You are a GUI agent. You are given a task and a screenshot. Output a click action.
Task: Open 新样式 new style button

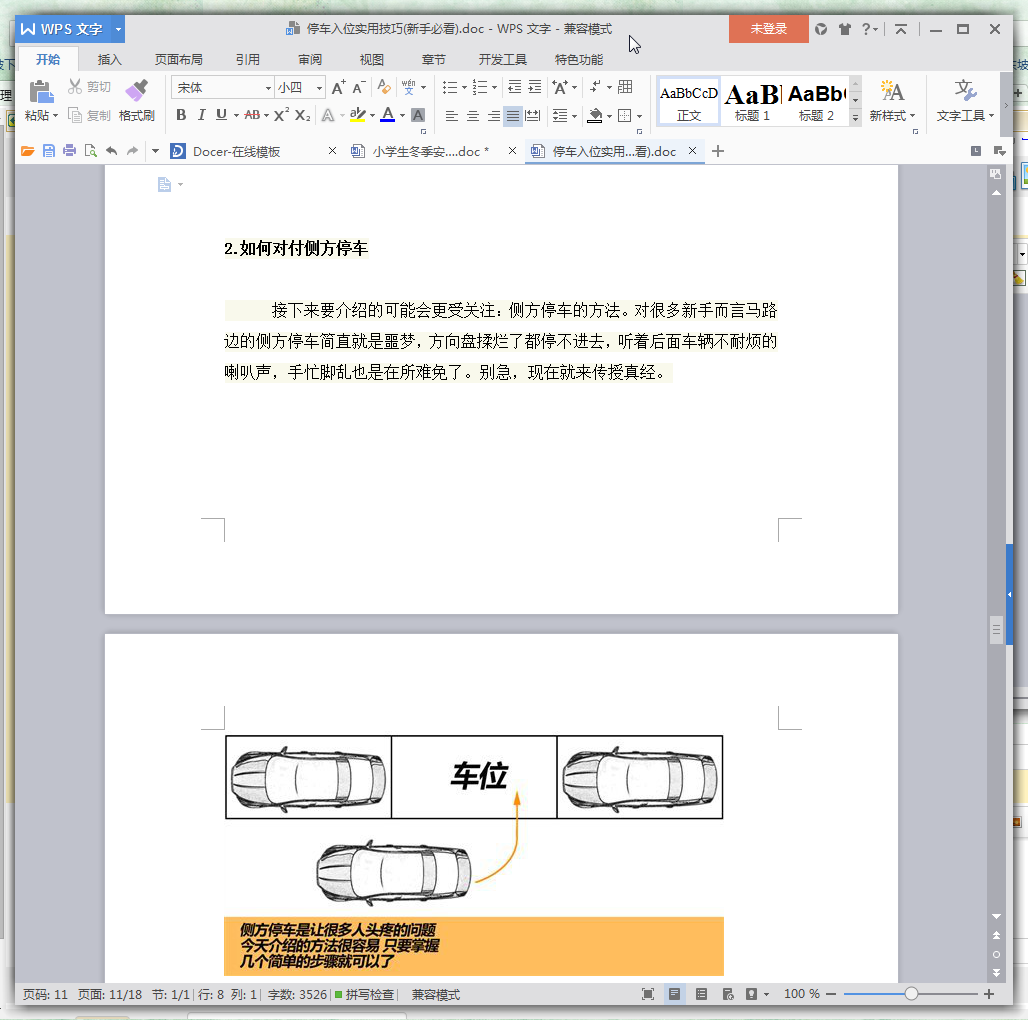(892, 101)
